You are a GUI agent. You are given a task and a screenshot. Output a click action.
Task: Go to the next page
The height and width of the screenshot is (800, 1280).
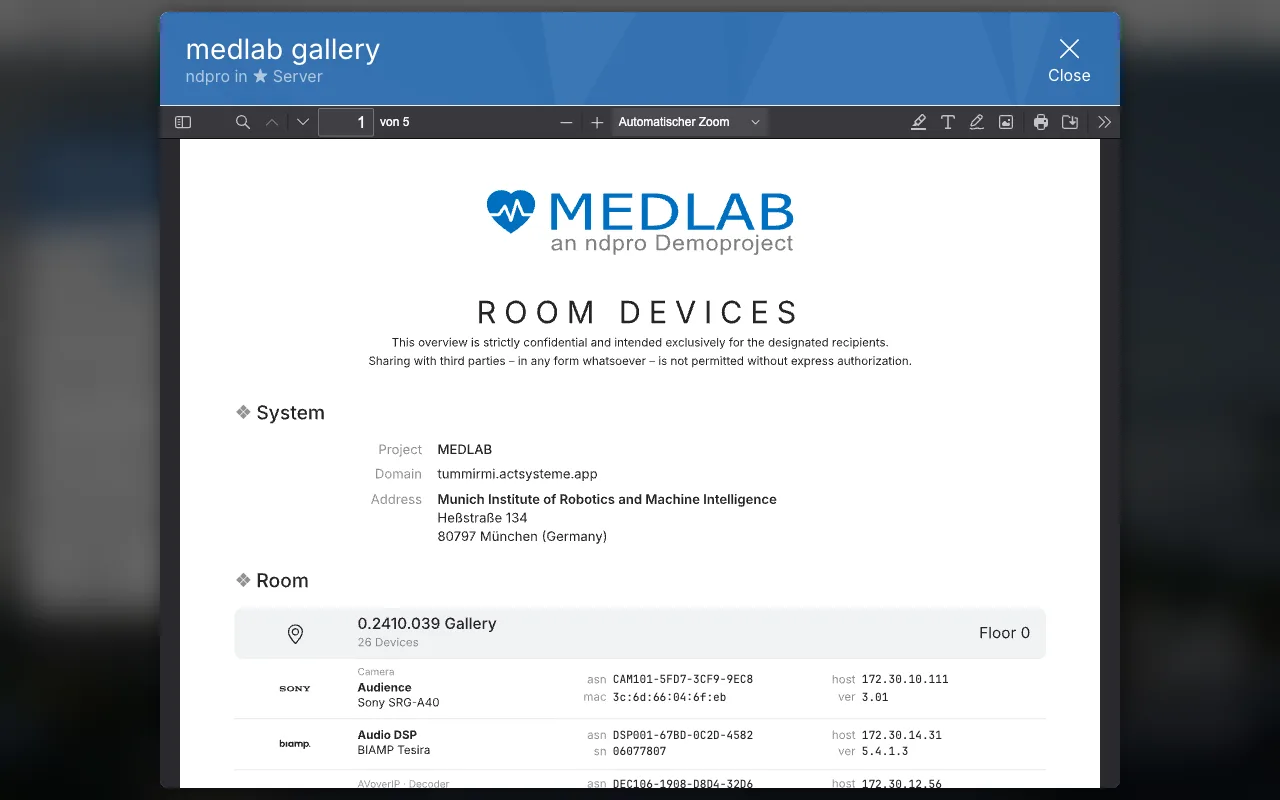click(x=303, y=122)
